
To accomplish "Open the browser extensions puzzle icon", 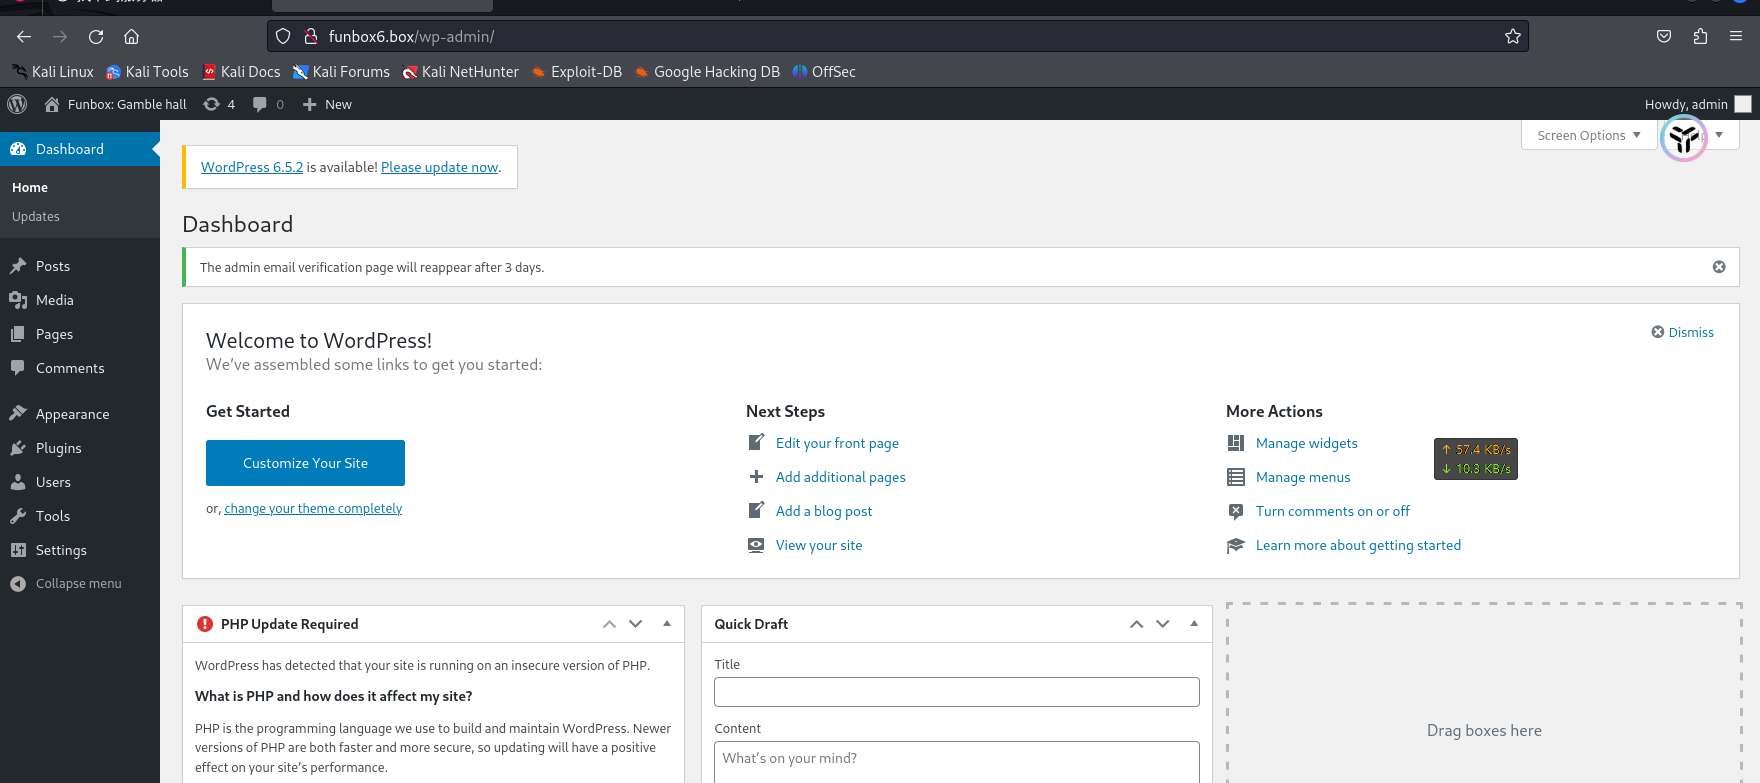I will coord(1700,36).
